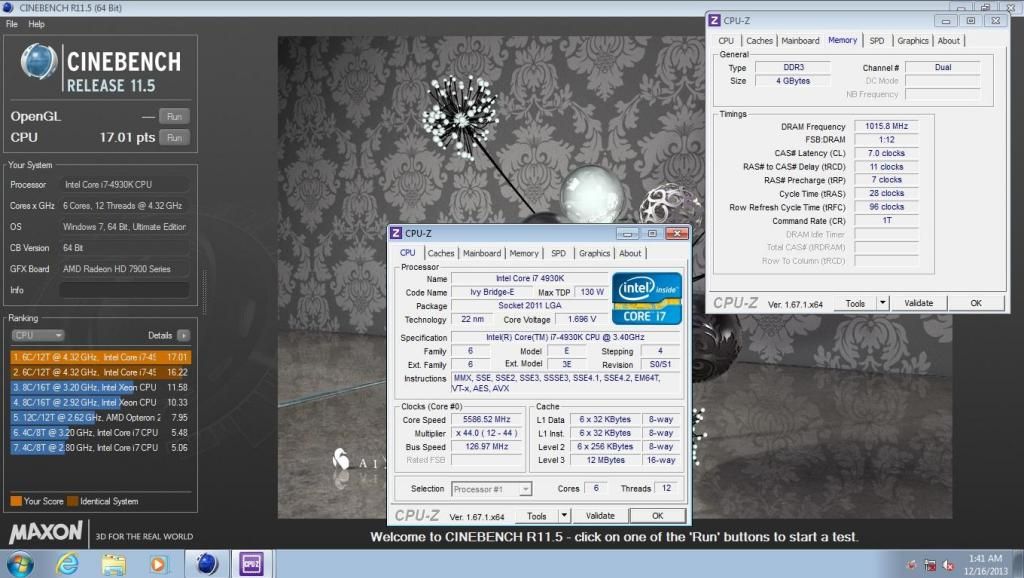The height and width of the screenshot is (578, 1024).
Task: Run the OpenGL benchmark test
Action: [174, 117]
